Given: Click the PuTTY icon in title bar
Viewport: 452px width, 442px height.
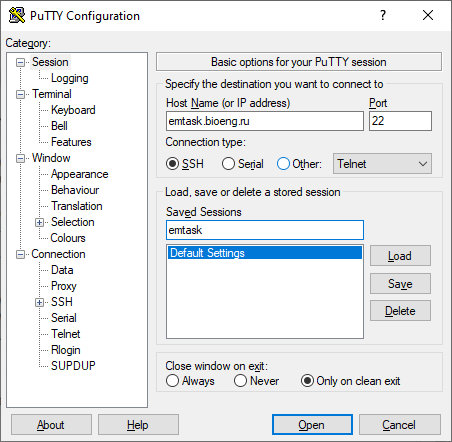Looking at the screenshot, I should click(17, 15).
